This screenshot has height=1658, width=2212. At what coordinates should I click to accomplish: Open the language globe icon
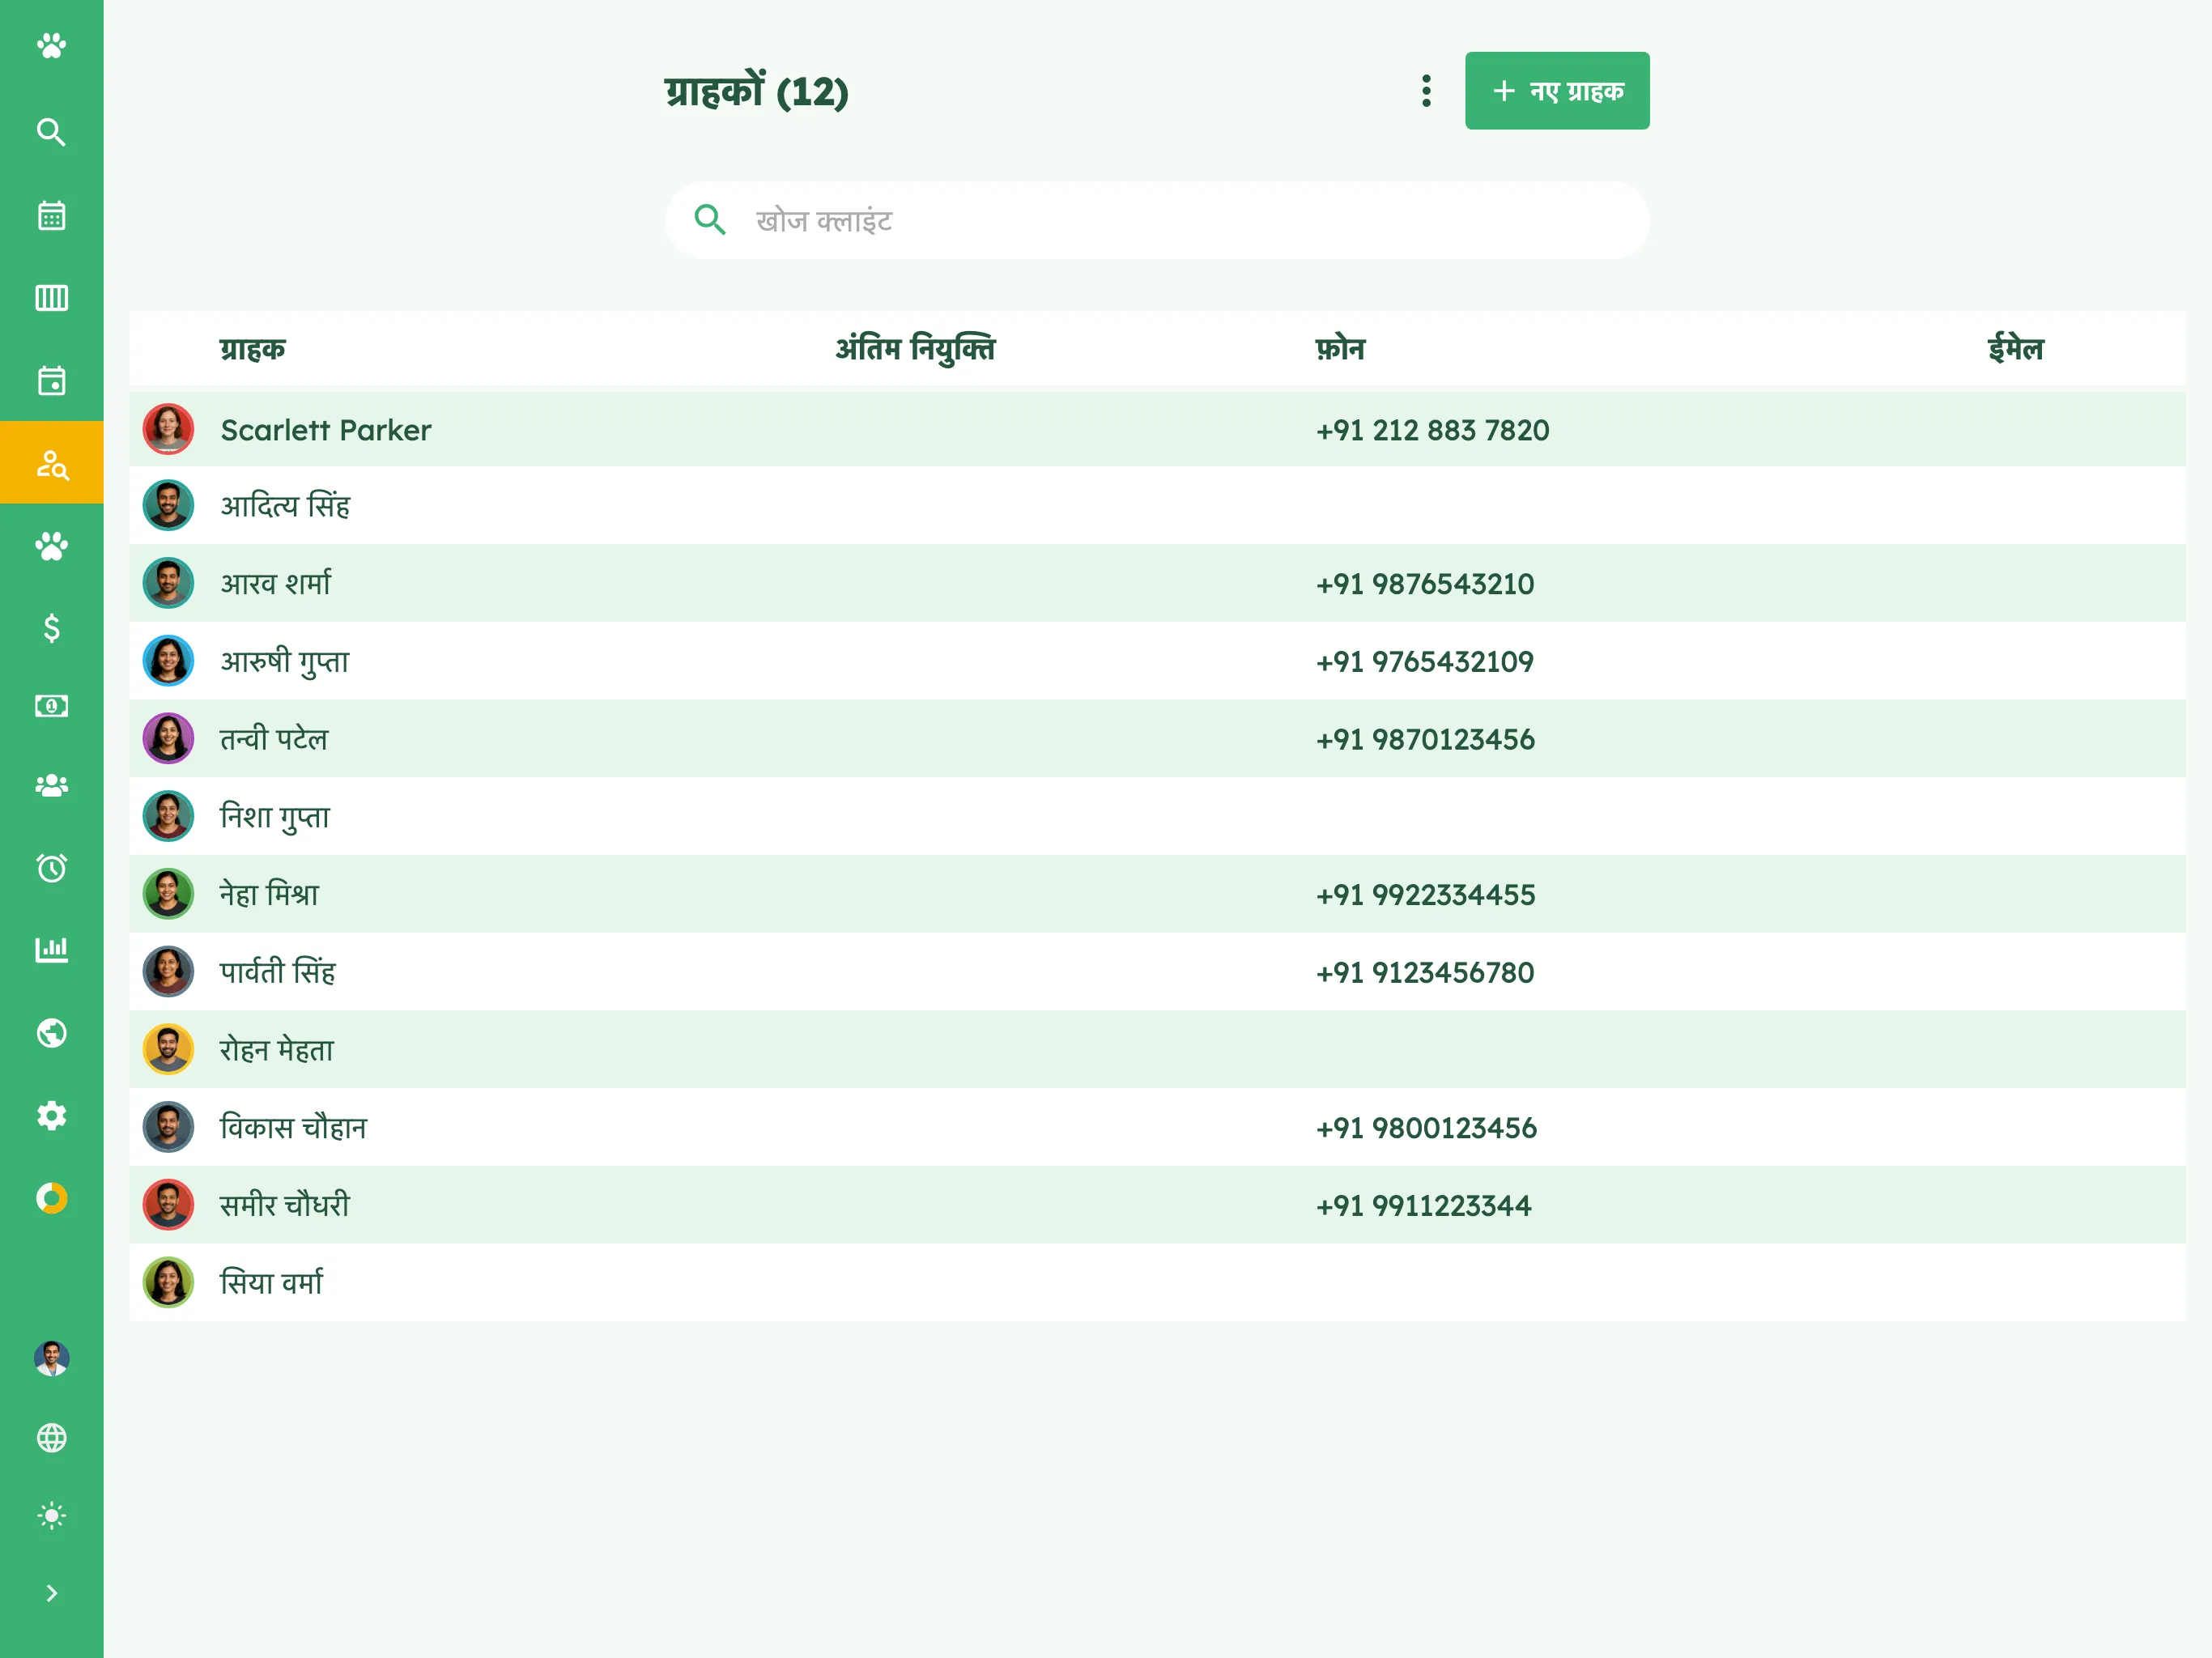click(x=51, y=1438)
